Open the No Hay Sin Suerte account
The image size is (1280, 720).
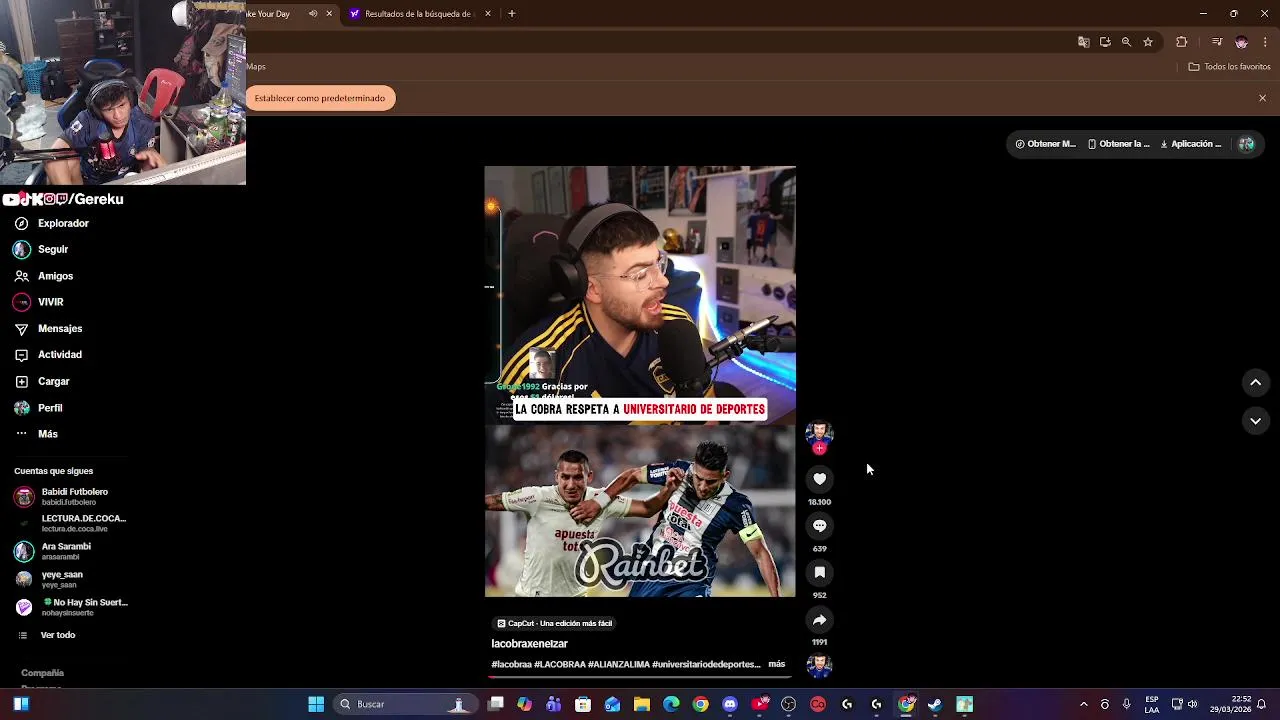coord(71,607)
